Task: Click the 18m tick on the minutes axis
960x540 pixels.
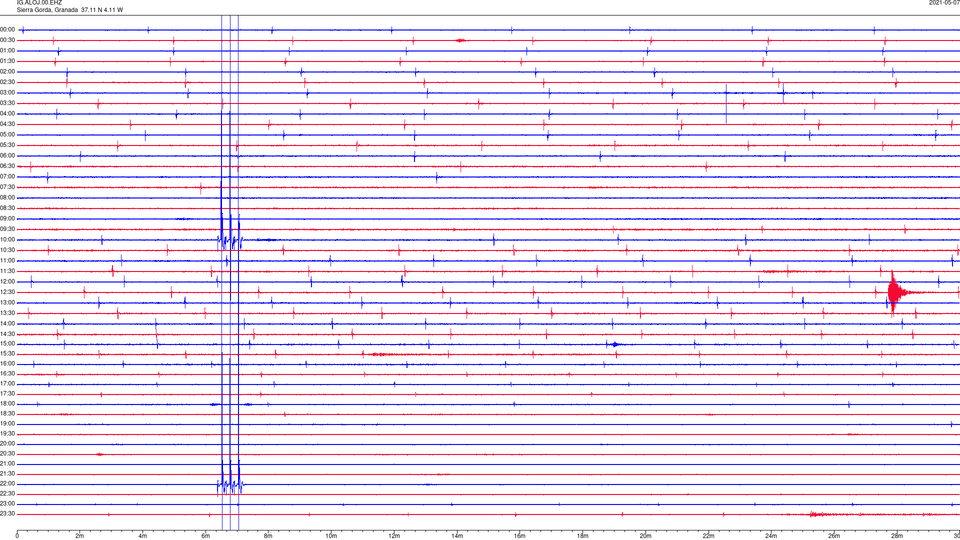Action: (582, 536)
